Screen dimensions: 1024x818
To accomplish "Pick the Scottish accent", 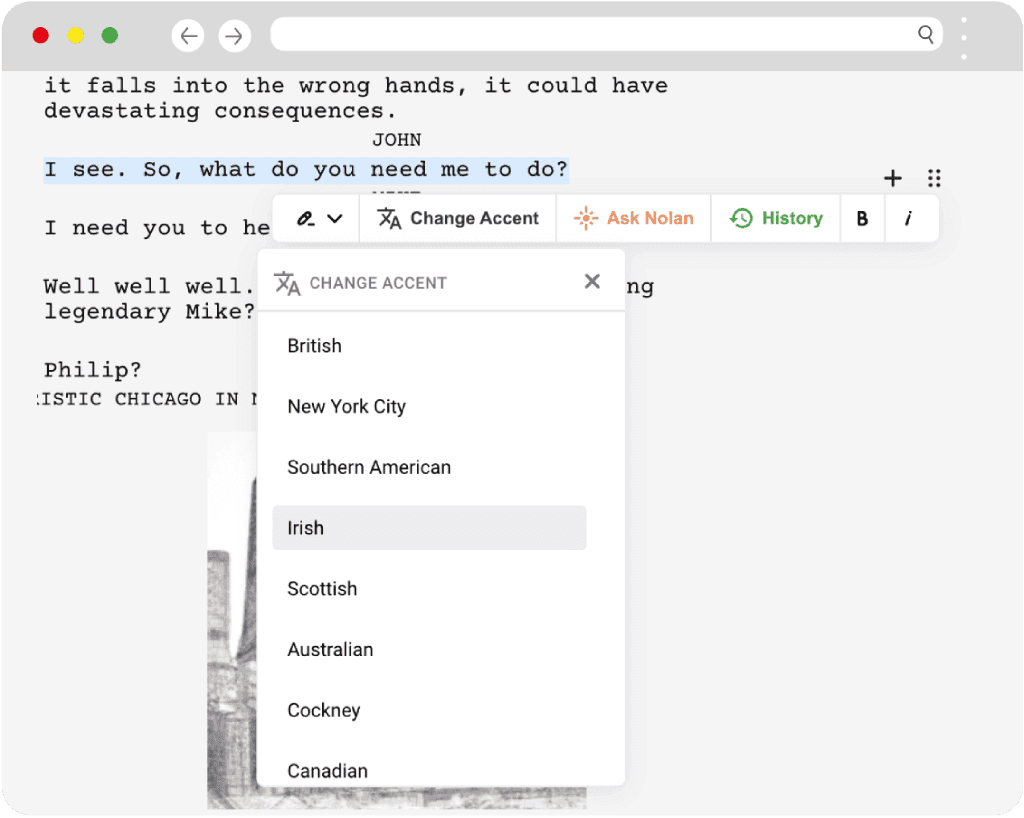I will (322, 589).
